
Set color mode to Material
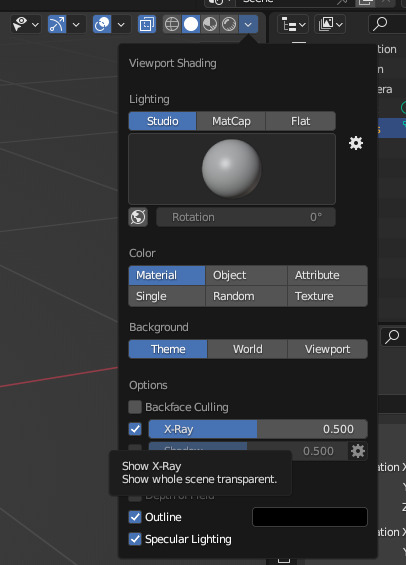tap(167, 275)
